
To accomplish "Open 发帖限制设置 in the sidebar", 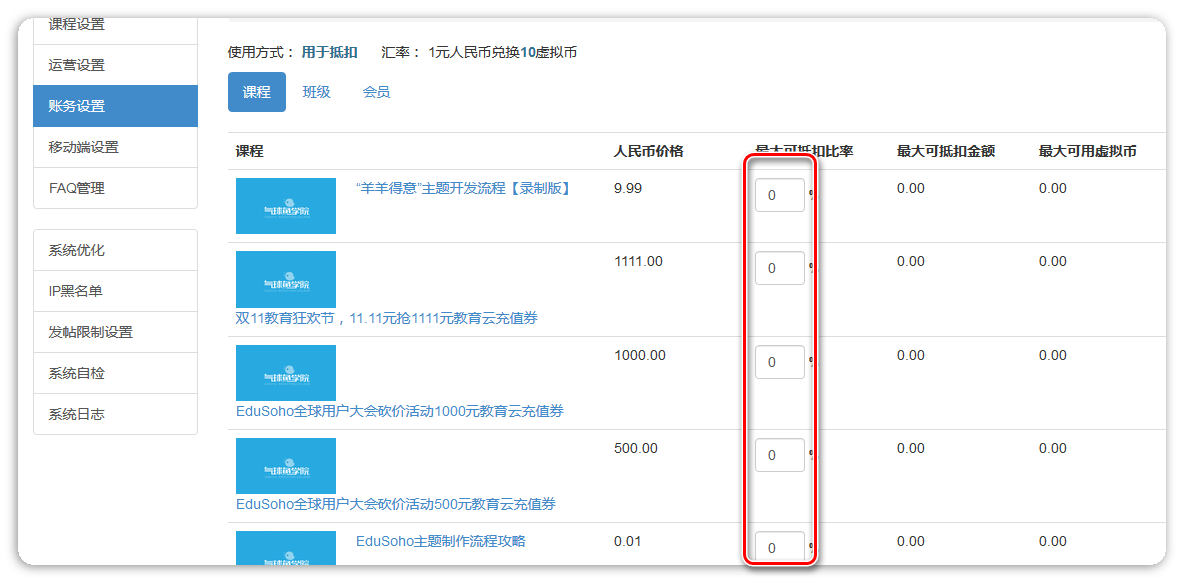I will (115, 332).
